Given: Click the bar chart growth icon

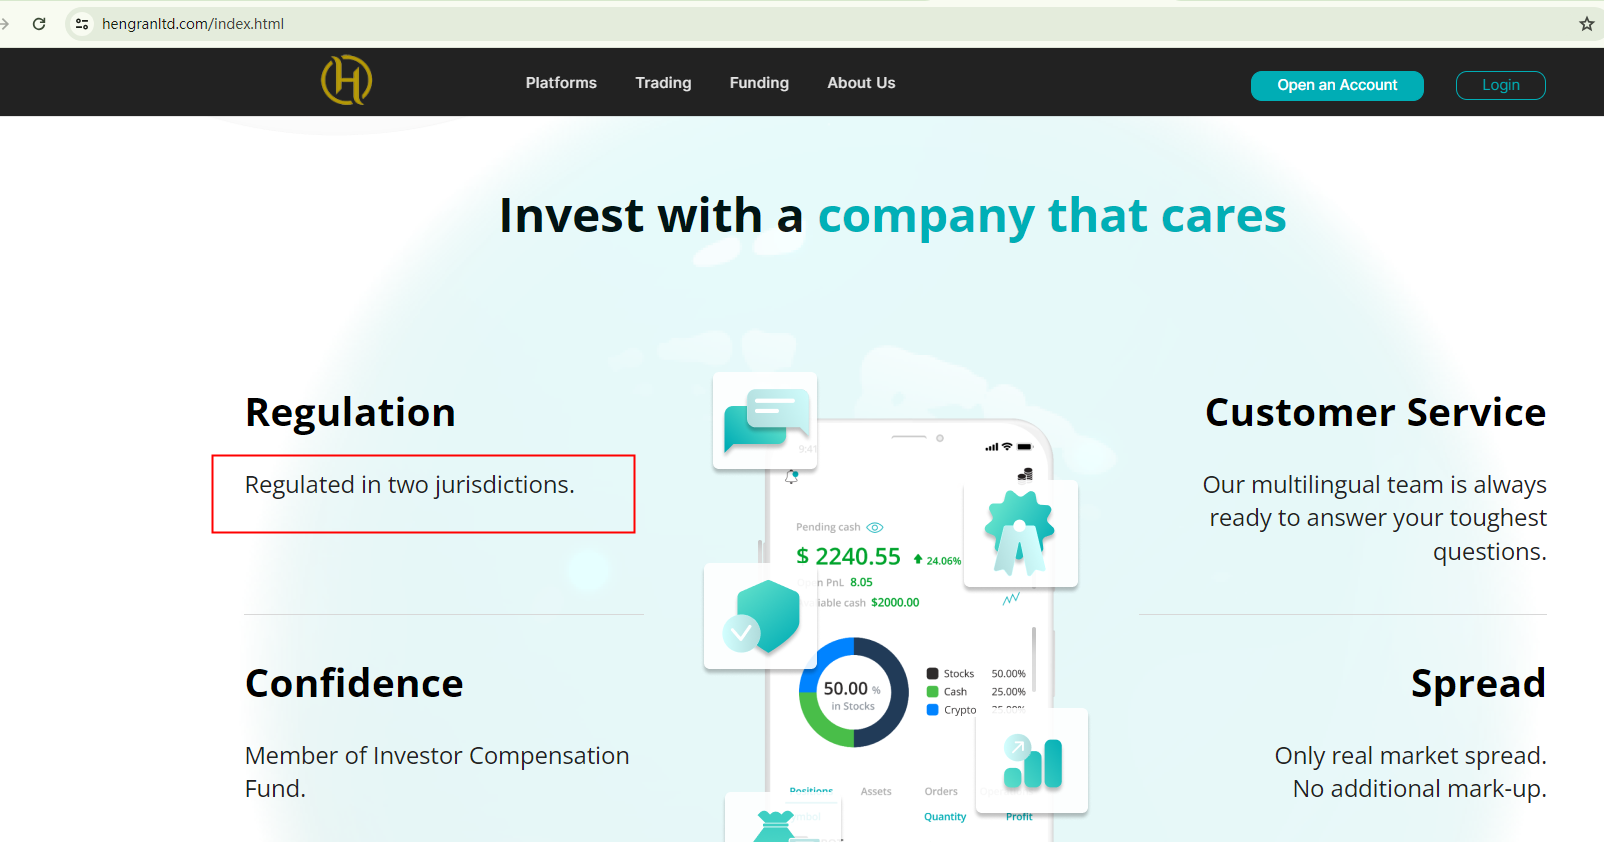Looking at the screenshot, I should point(1032,761).
